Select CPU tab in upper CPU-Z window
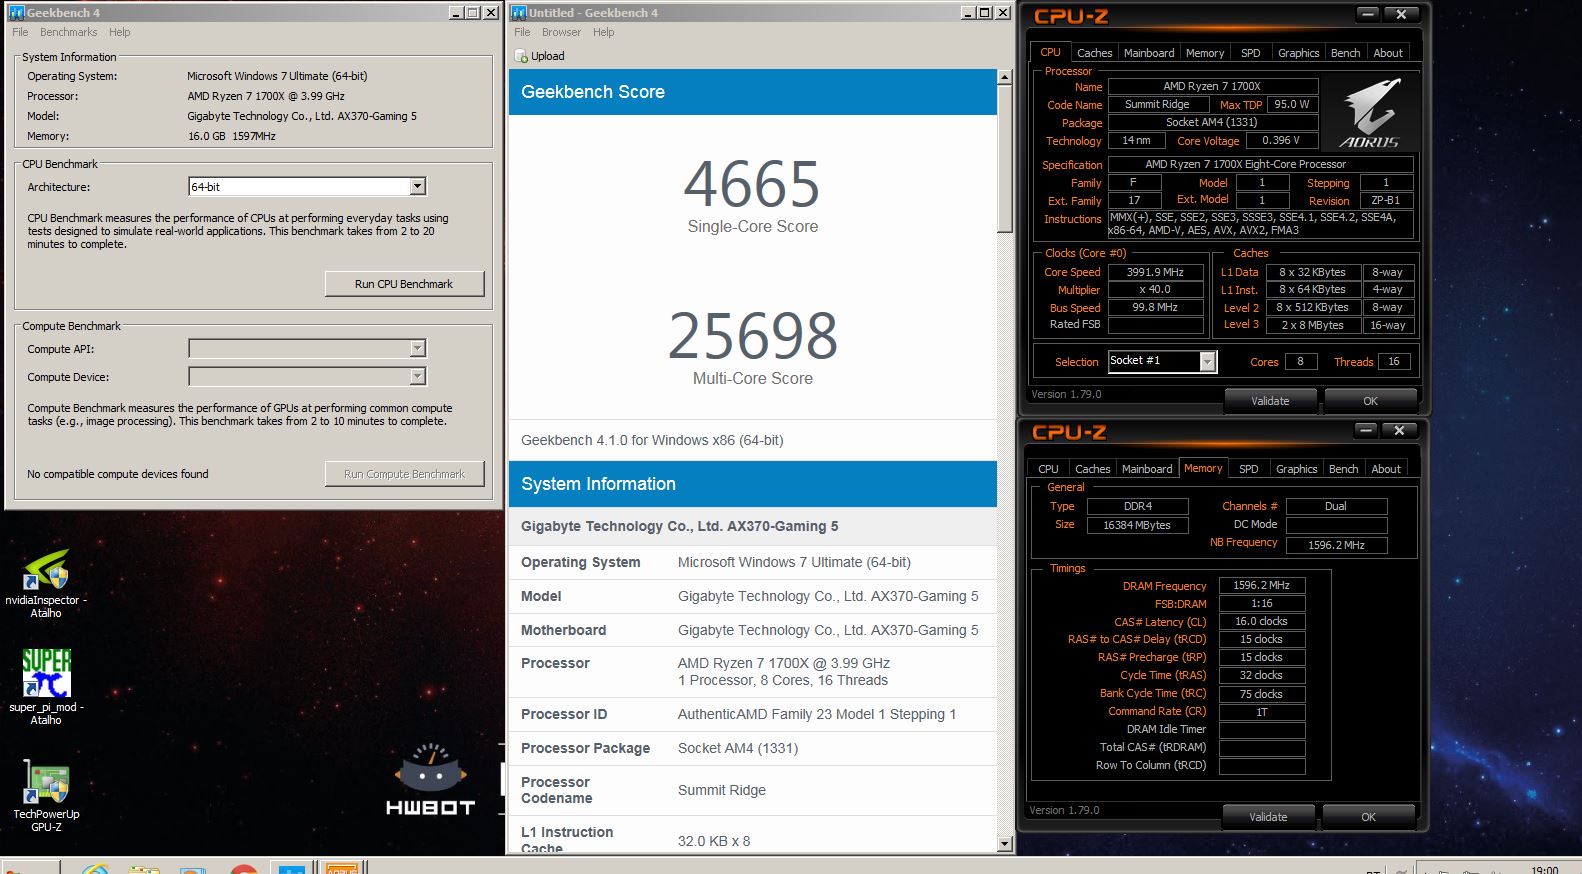 point(1050,52)
